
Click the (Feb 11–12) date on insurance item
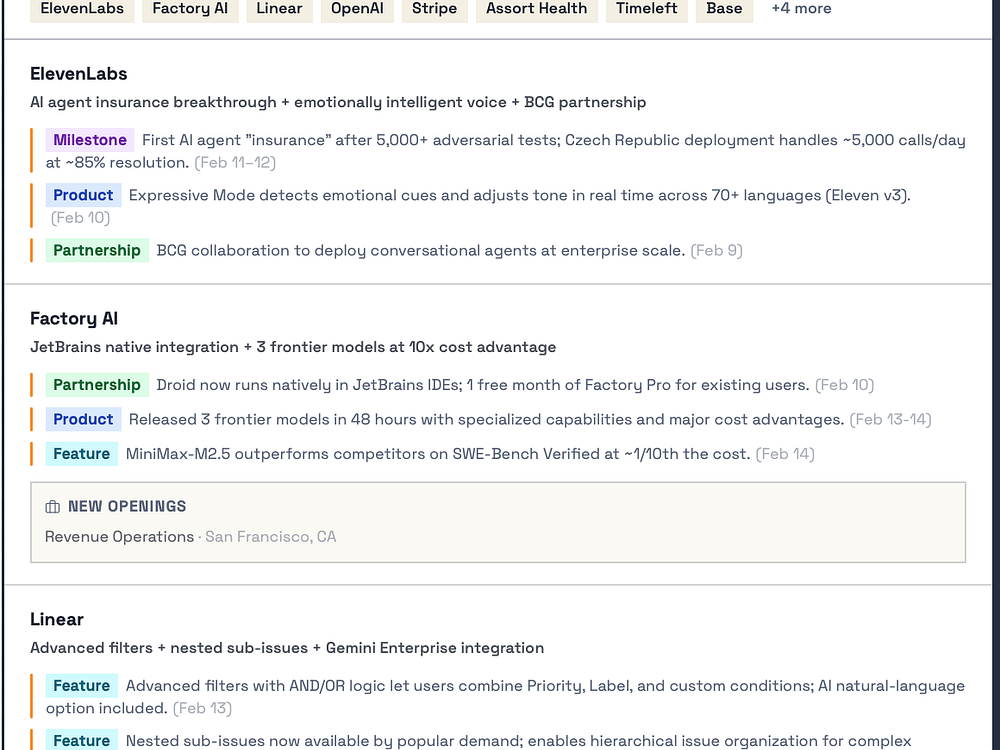(235, 163)
